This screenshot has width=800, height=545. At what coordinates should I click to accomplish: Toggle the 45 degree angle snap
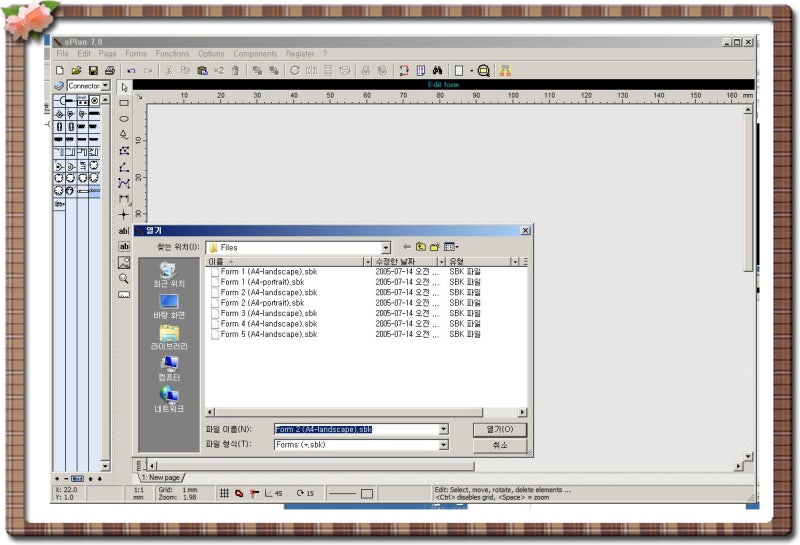(x=273, y=493)
